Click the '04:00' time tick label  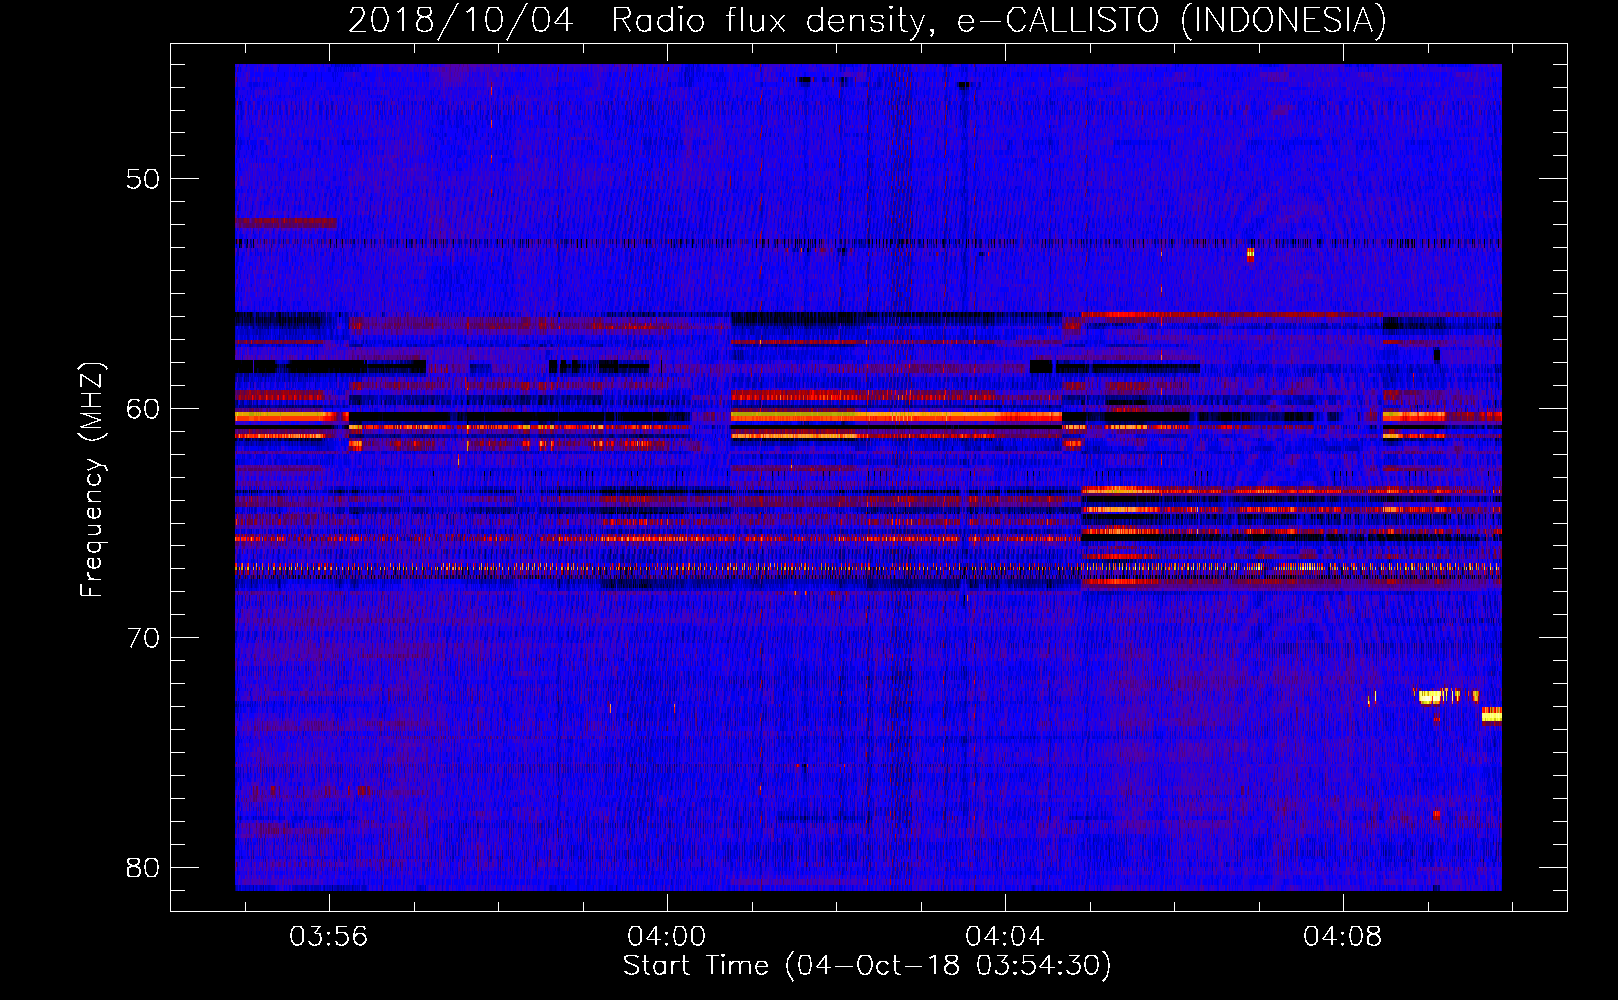(667, 937)
